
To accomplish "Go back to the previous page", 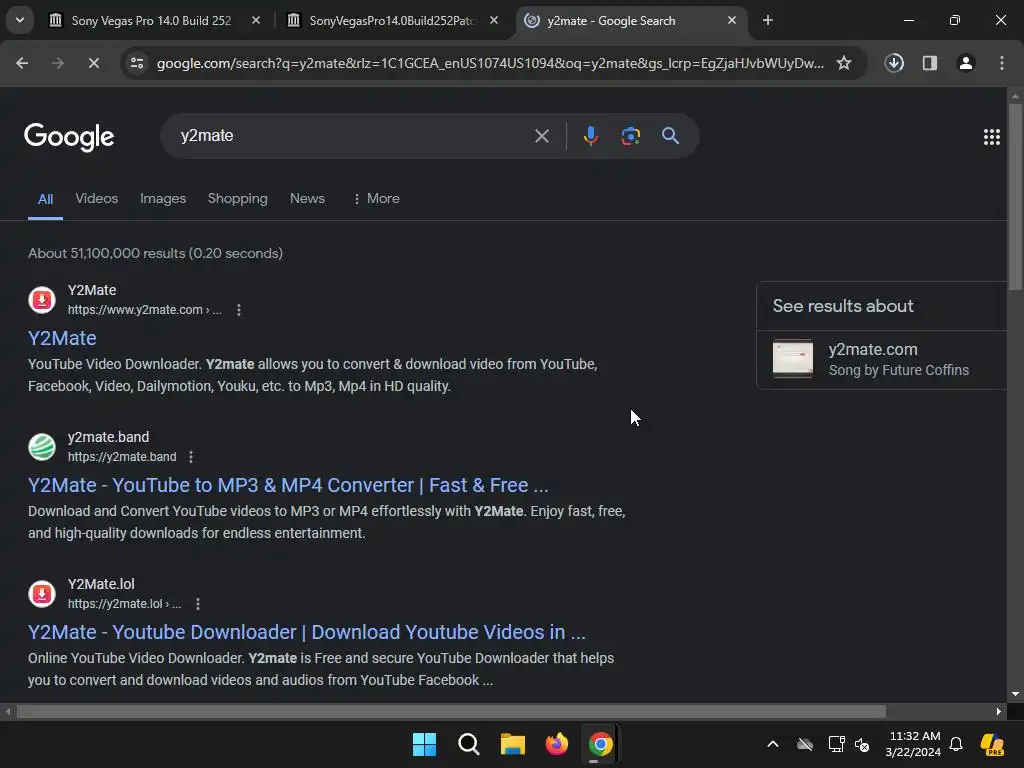I will [x=22, y=63].
